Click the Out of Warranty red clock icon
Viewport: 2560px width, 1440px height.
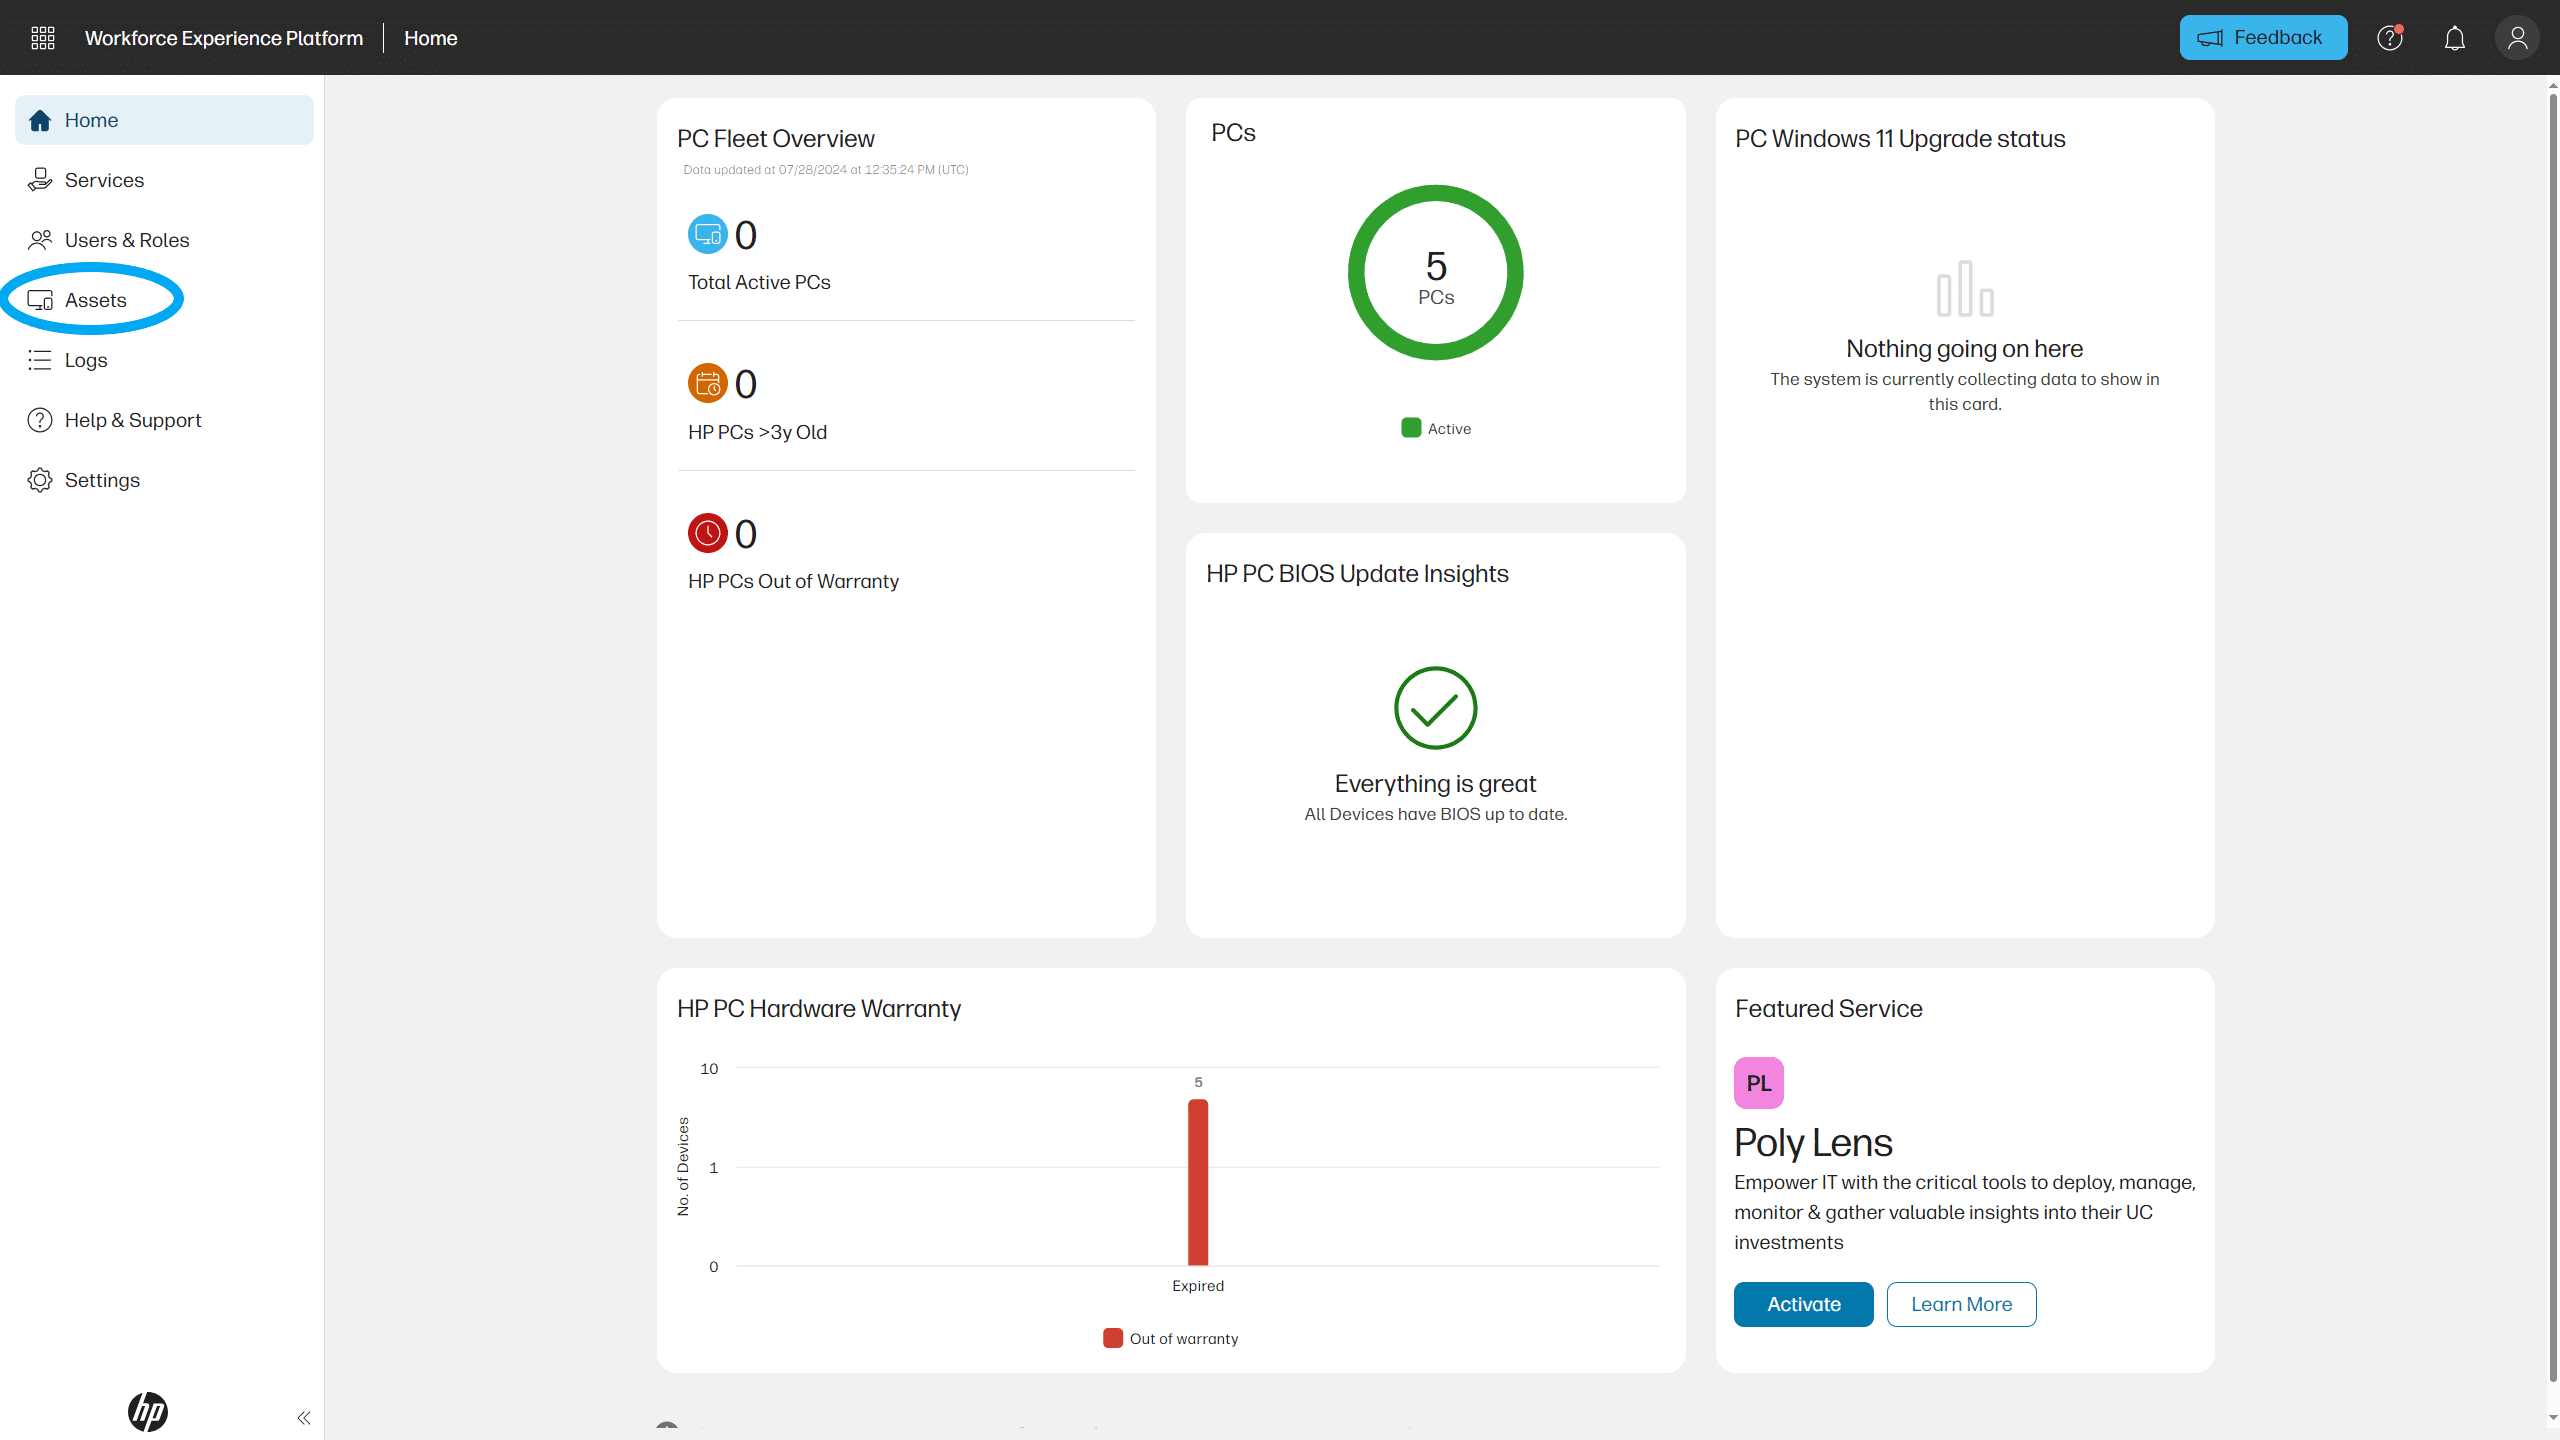707,533
